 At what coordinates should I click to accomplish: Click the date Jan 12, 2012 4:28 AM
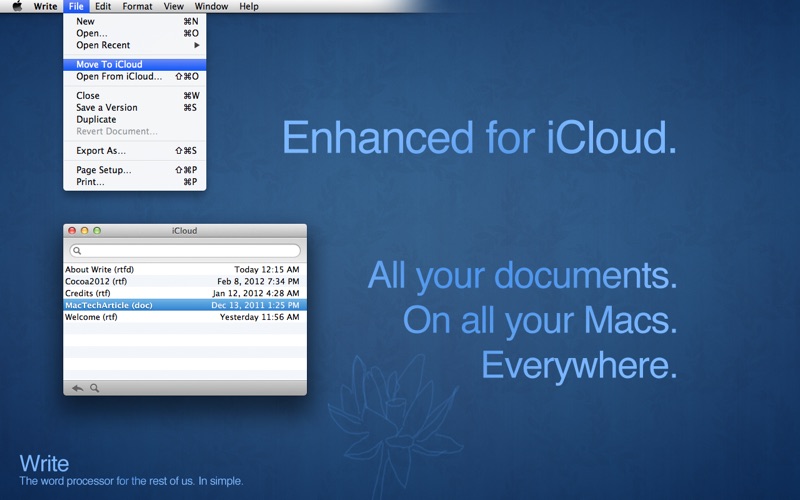click(x=256, y=293)
